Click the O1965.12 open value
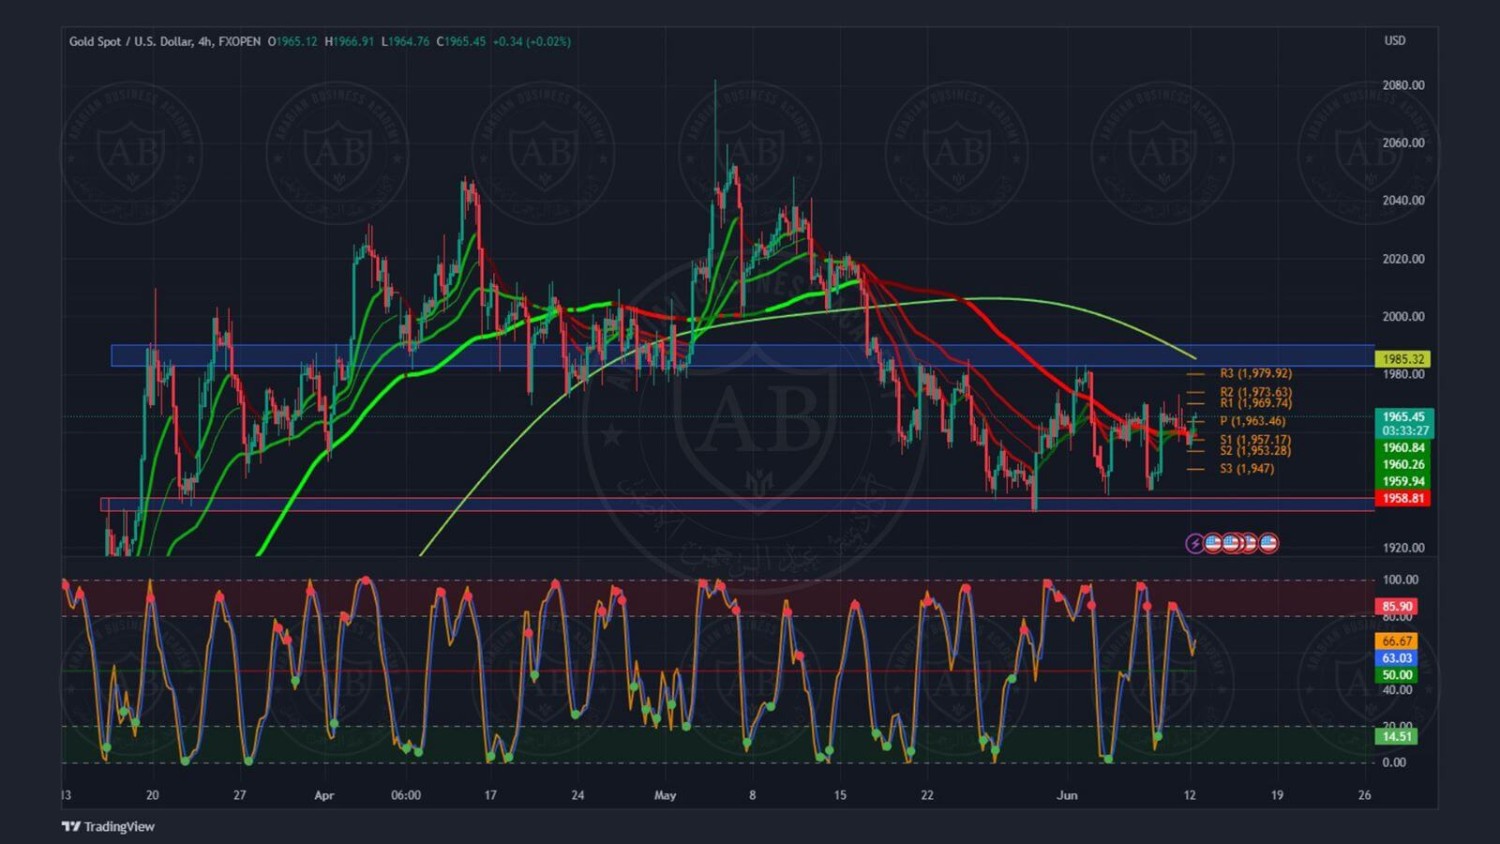Screen dimensions: 1500x844 coord(292,41)
